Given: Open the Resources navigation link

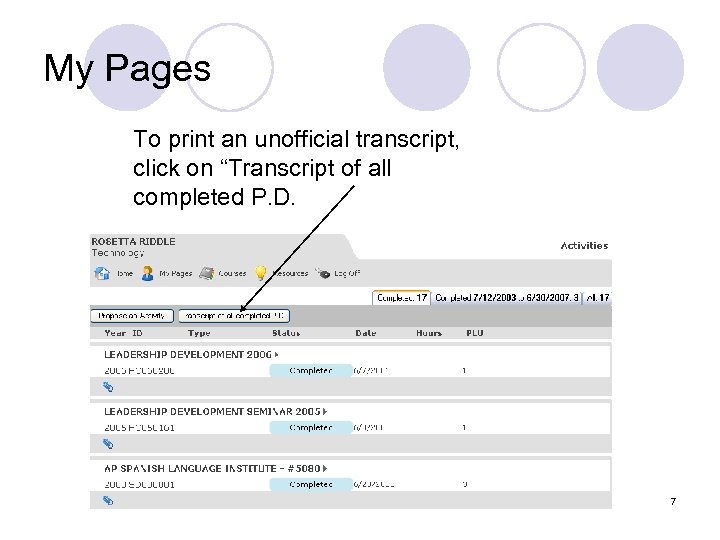Looking at the screenshot, I should (290, 273).
